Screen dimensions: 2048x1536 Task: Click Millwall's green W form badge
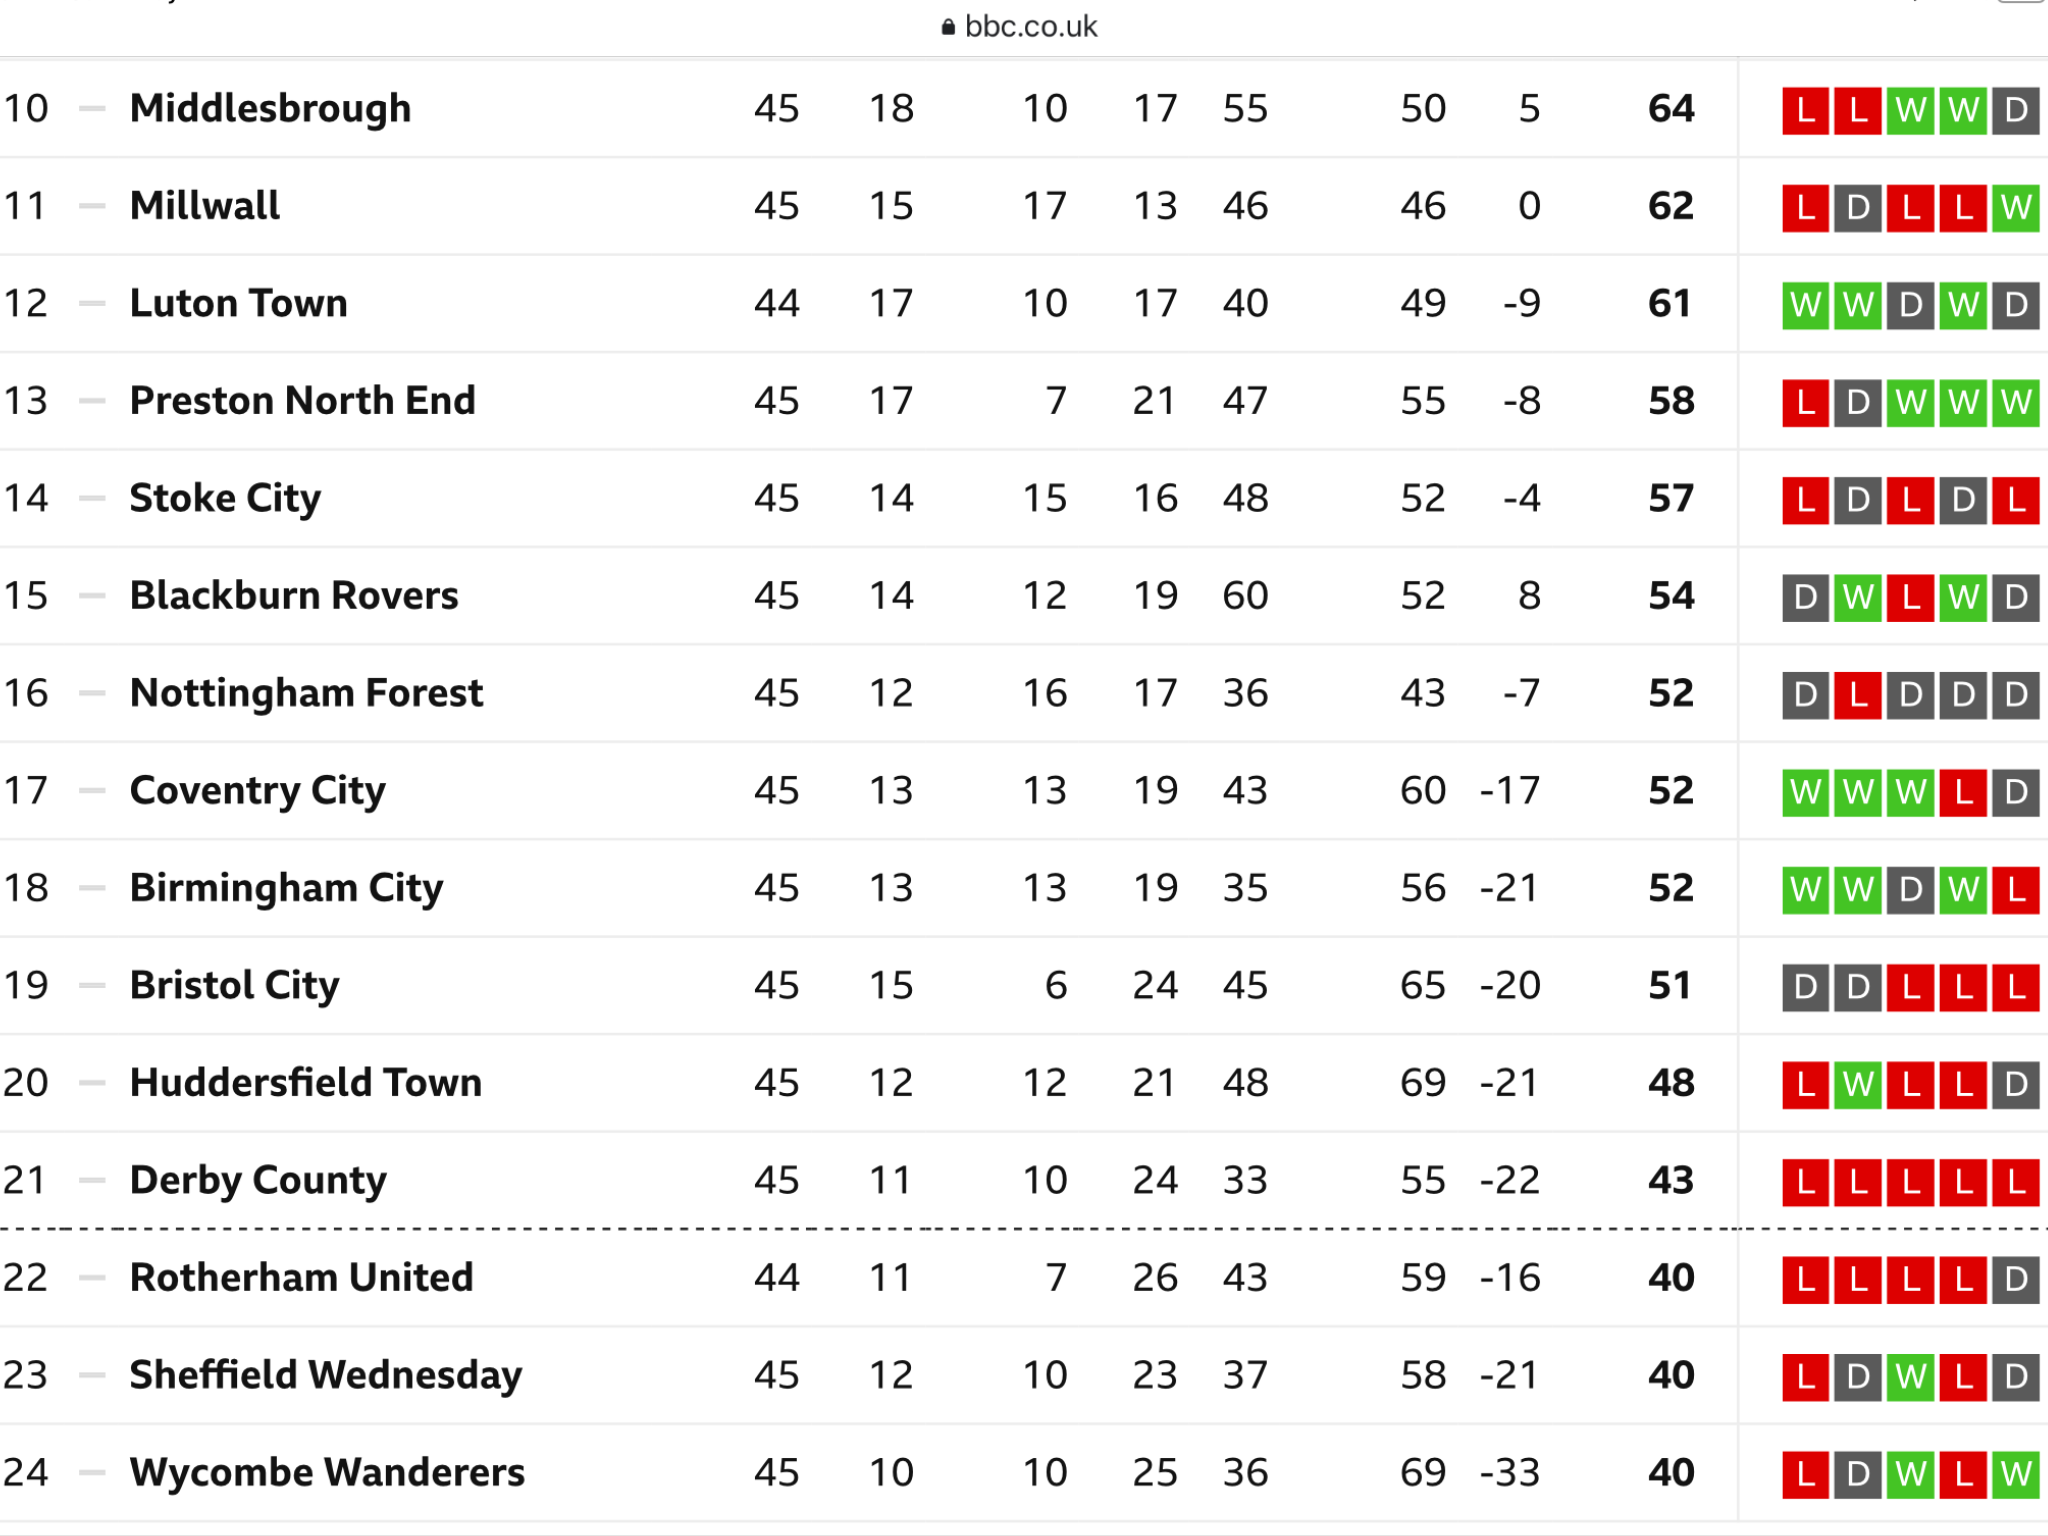tap(2015, 208)
